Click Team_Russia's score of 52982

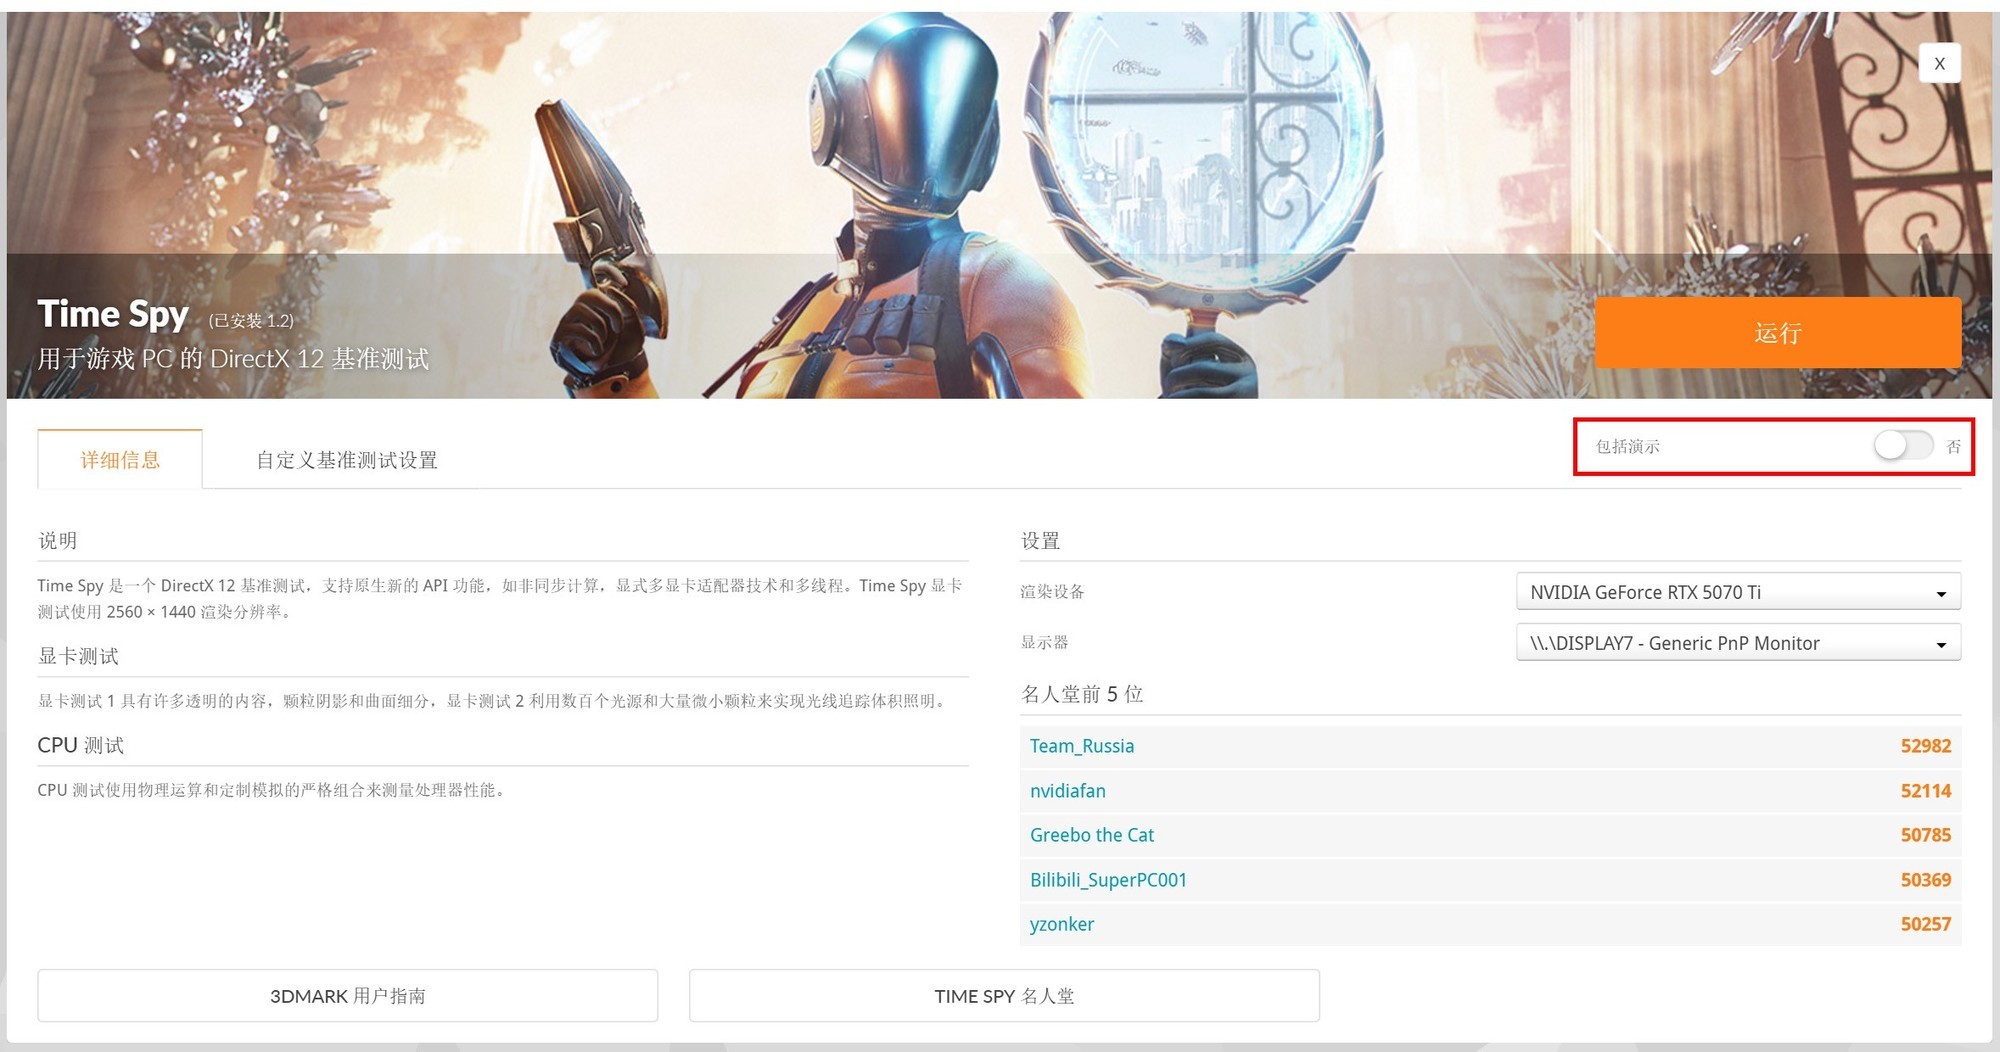(x=1925, y=746)
